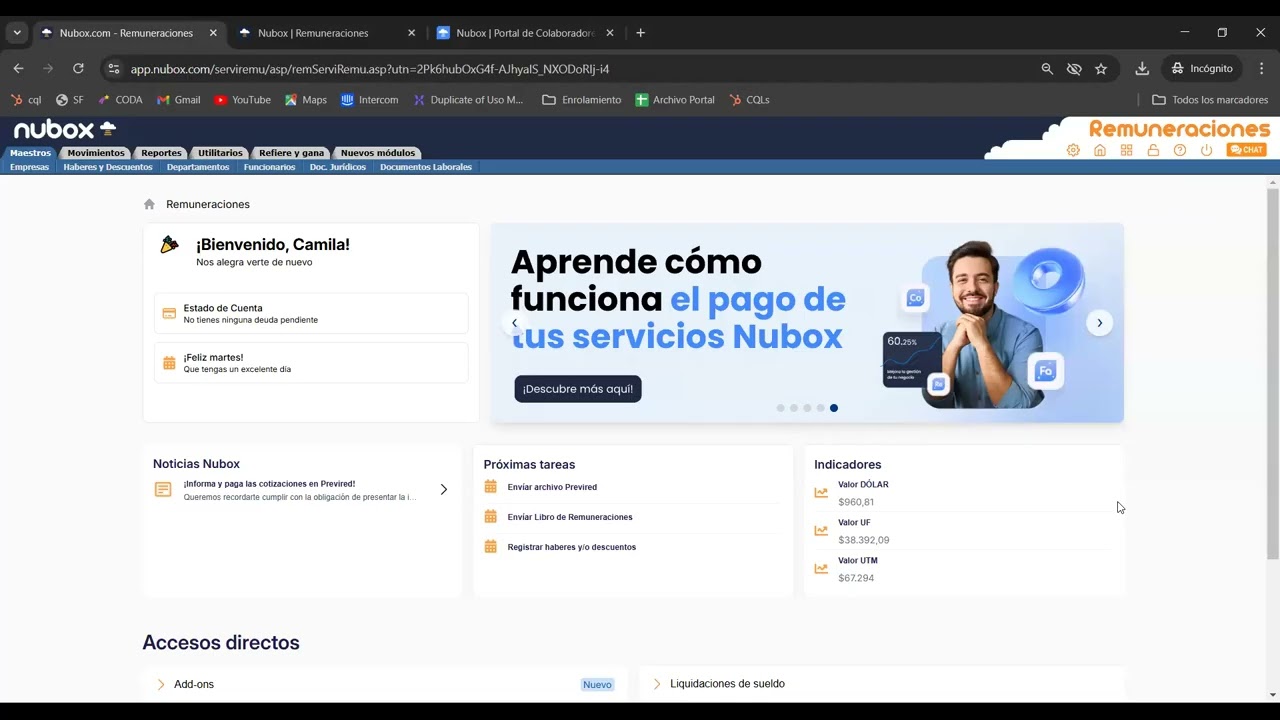Viewport: 1280px width, 720px height.
Task: Click calendar icon beside Enviar Libro de Remuneraciones
Action: 490,517
